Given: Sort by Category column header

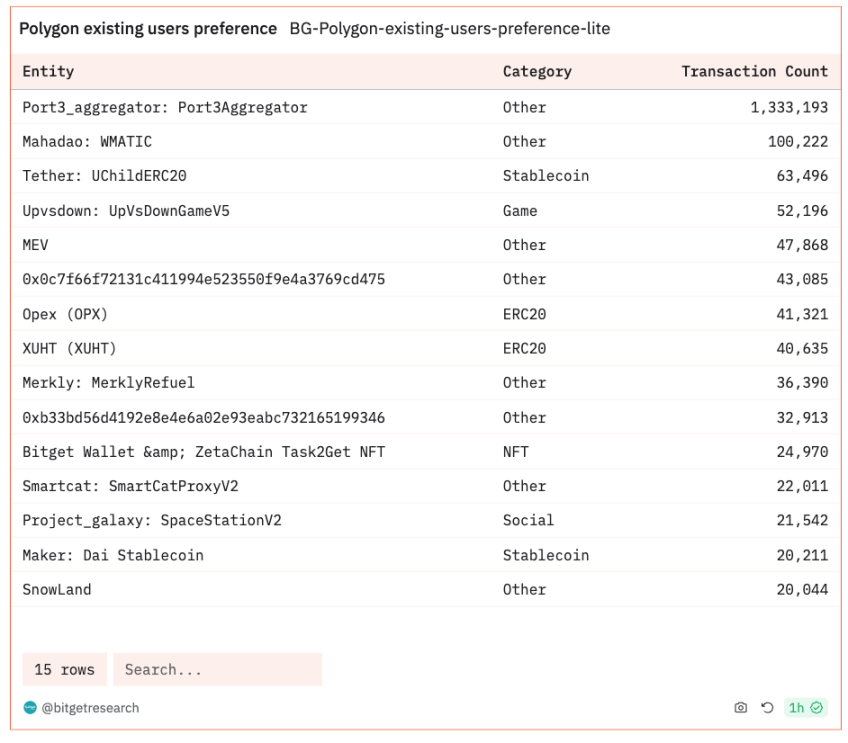Looking at the screenshot, I should coord(537,71).
